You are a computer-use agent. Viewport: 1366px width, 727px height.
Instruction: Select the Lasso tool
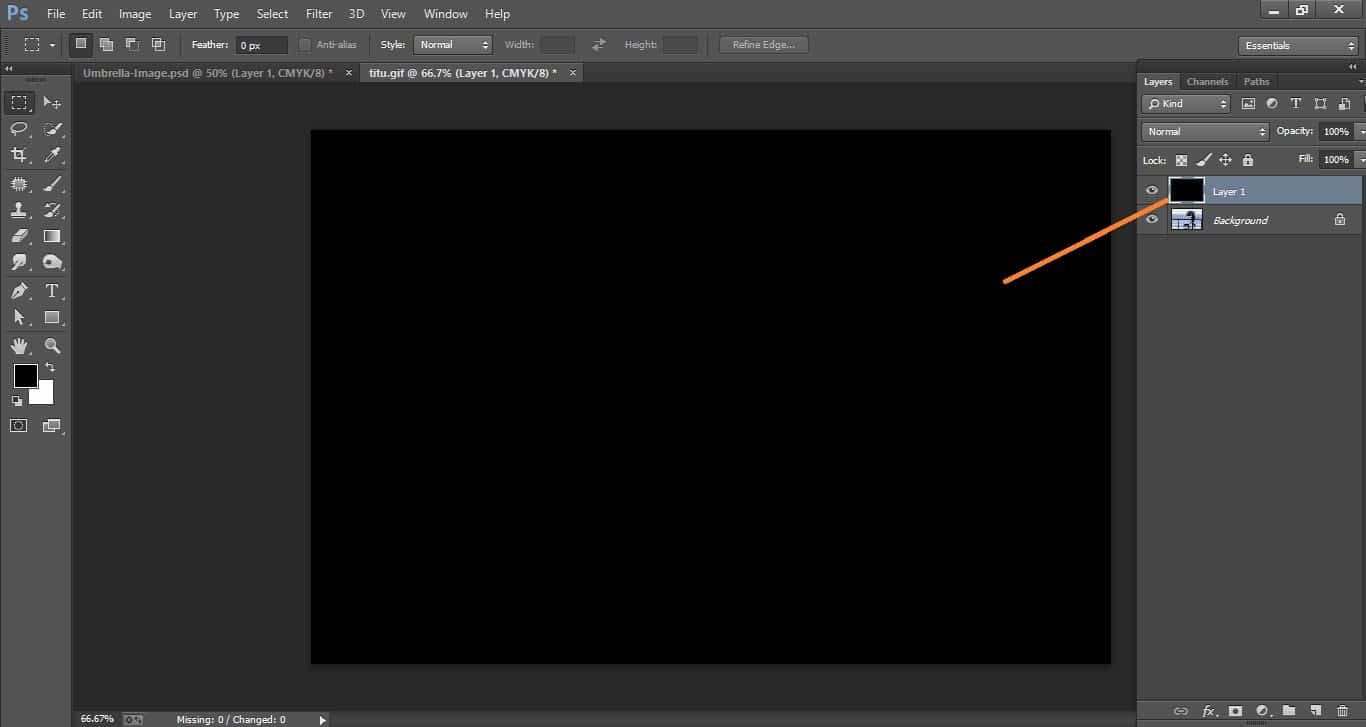[x=20, y=129]
